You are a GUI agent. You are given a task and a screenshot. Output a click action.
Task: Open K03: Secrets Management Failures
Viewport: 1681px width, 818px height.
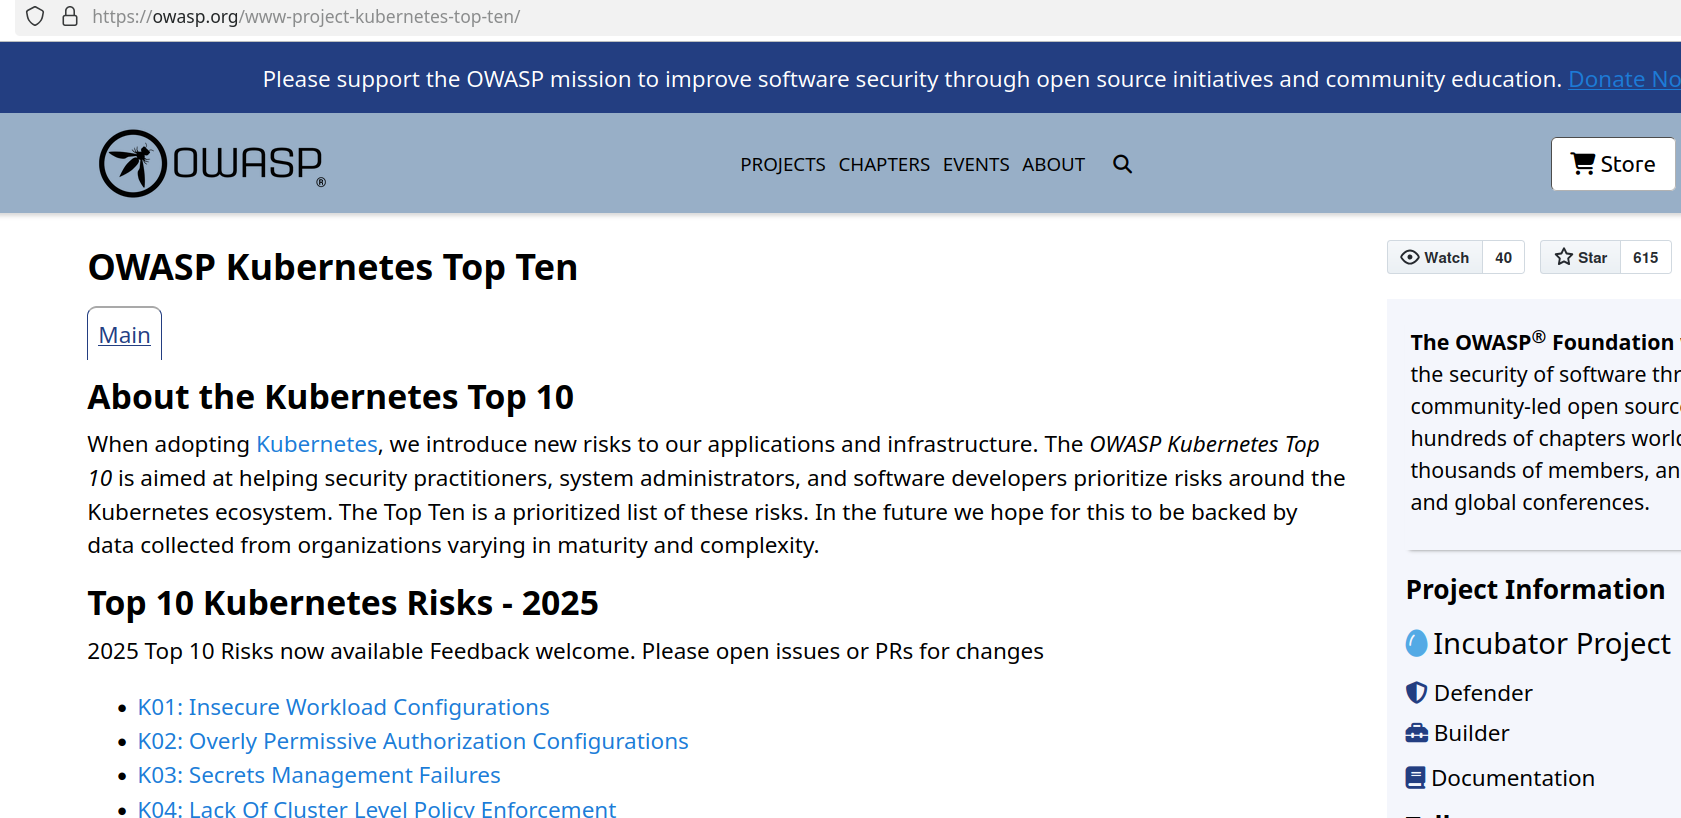pyautogui.click(x=319, y=775)
